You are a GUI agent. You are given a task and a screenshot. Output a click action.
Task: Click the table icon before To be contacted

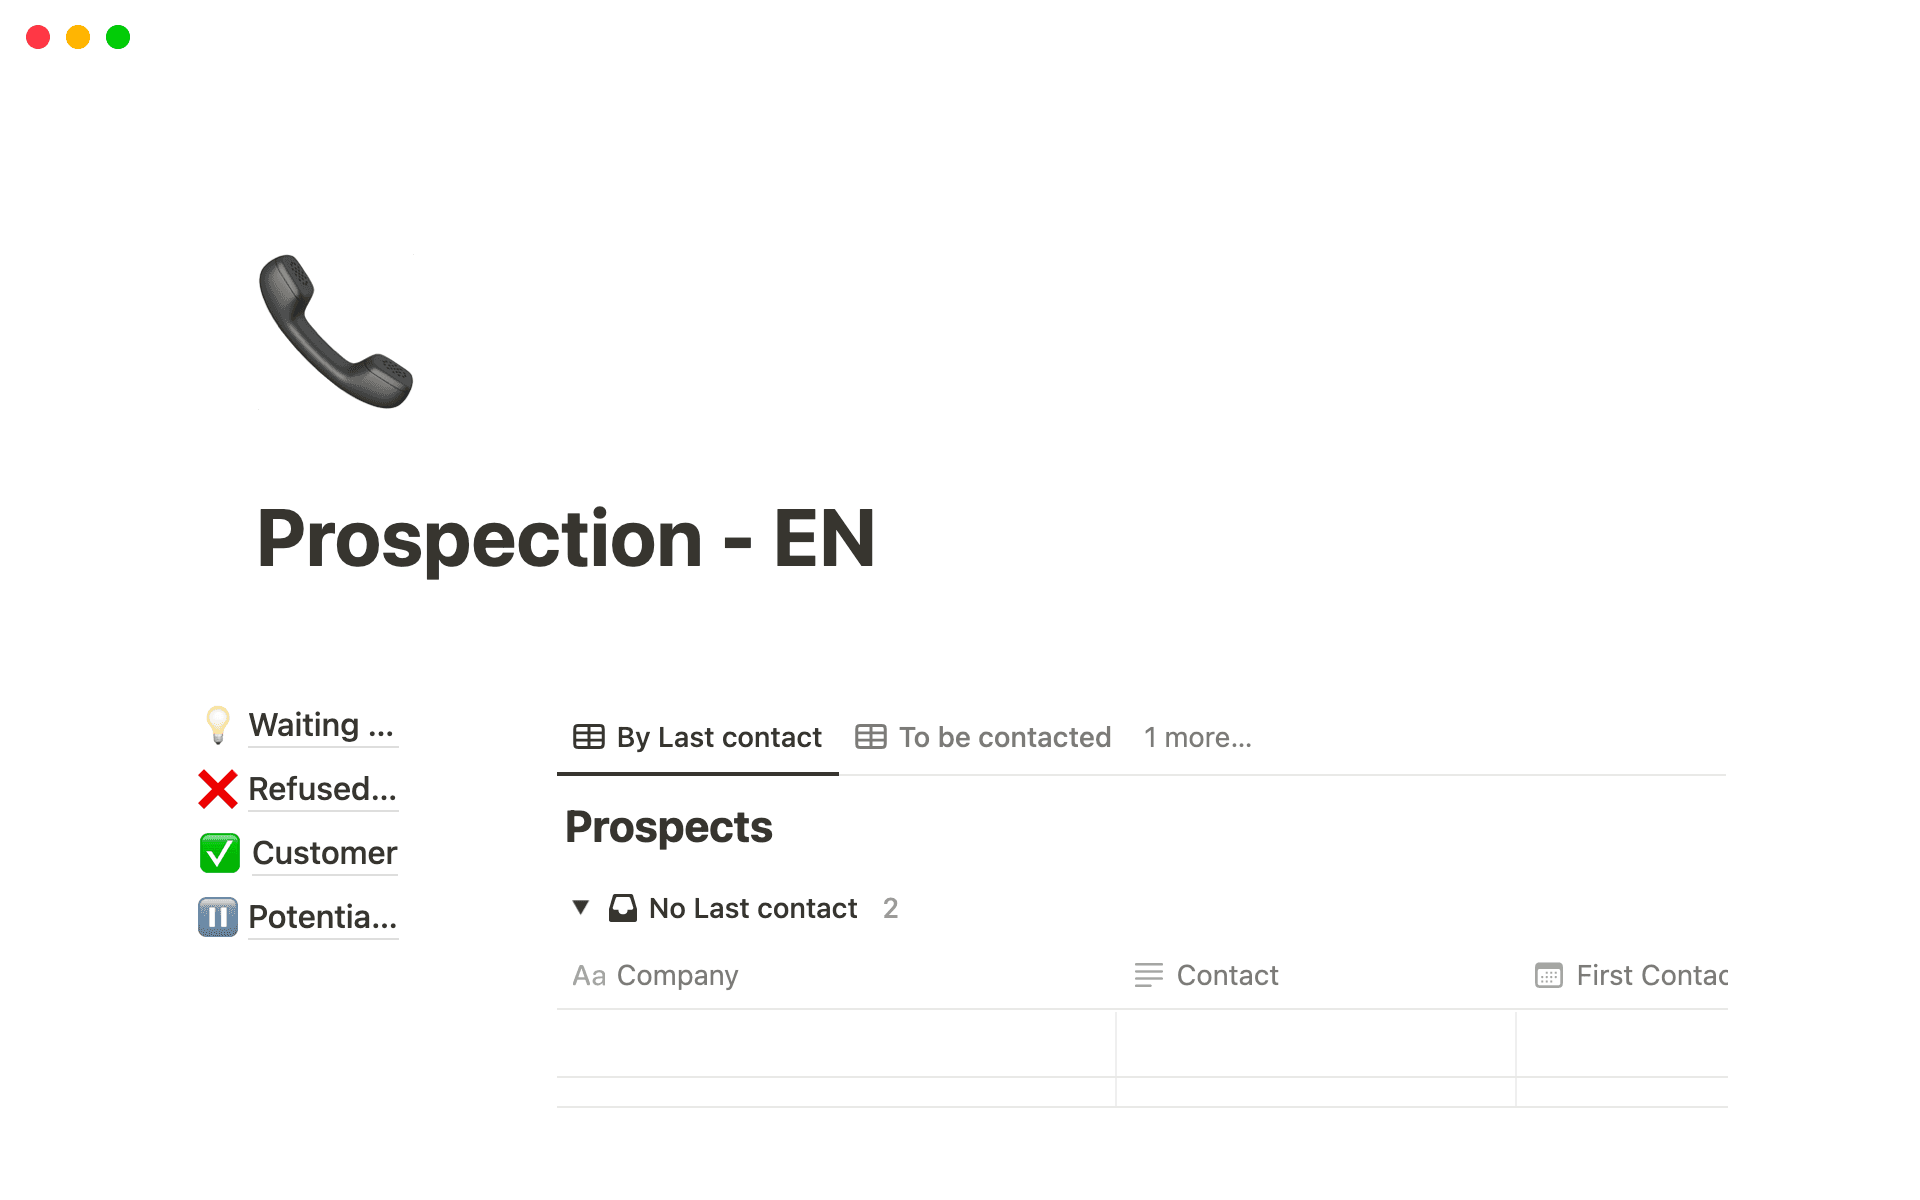pyautogui.click(x=869, y=737)
